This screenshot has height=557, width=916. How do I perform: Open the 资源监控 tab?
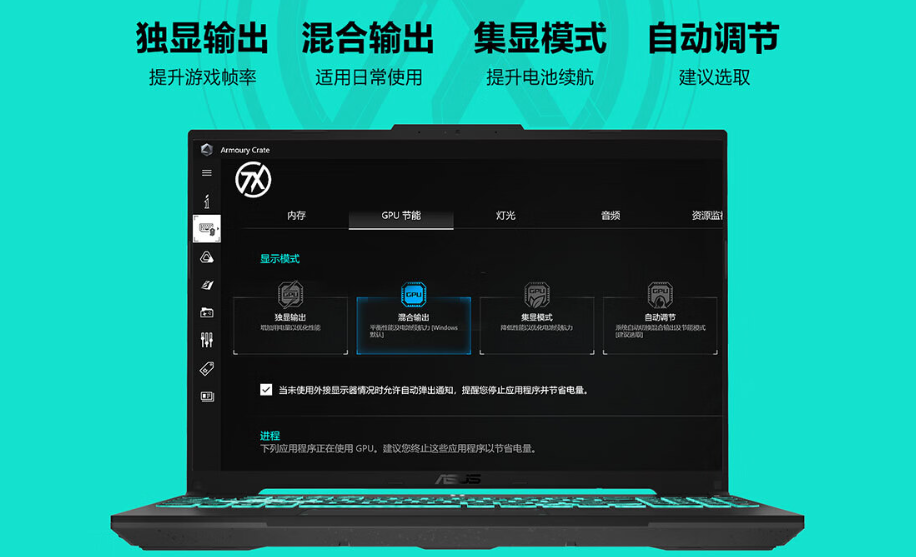click(706, 215)
